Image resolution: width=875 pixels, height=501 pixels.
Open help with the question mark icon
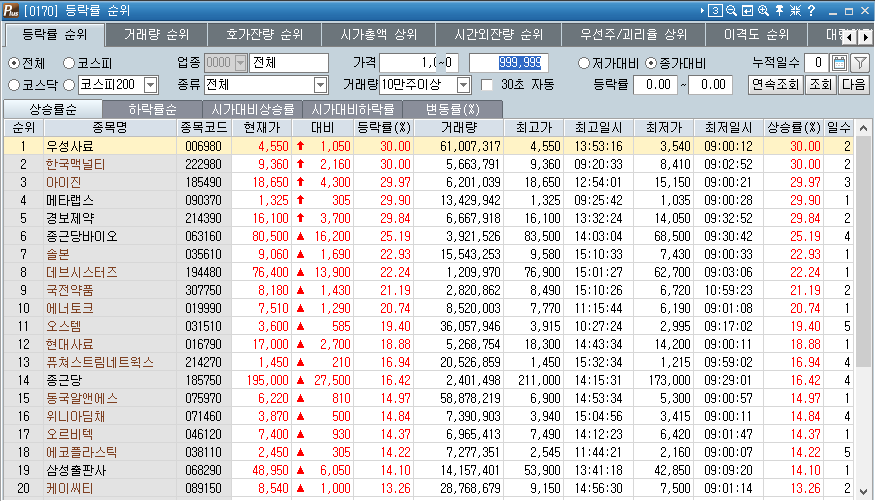(x=811, y=10)
